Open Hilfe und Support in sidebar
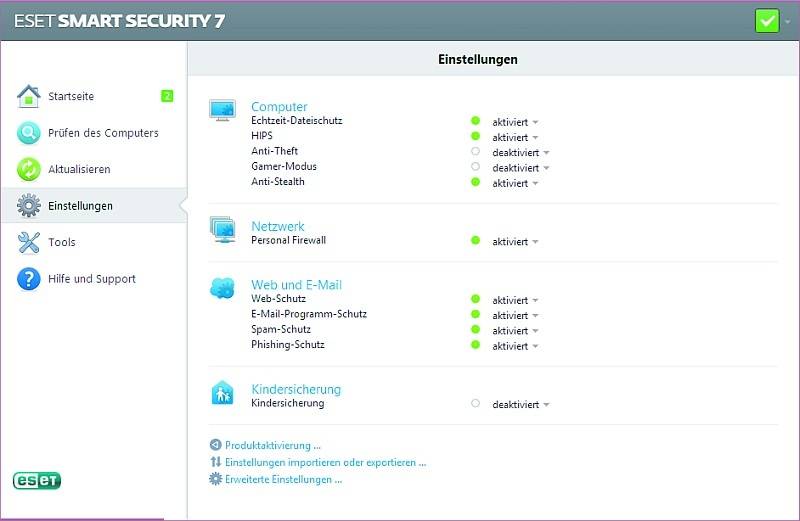The image size is (800, 521). 94,279
